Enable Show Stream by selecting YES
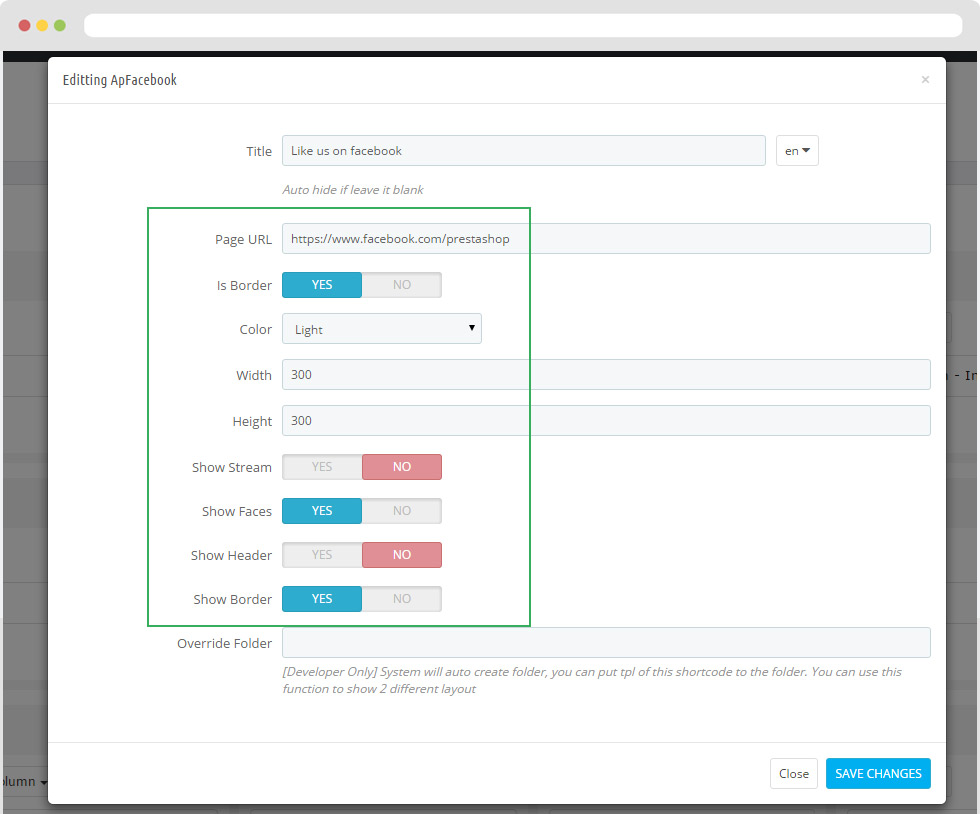The height and width of the screenshot is (814, 980). point(322,467)
